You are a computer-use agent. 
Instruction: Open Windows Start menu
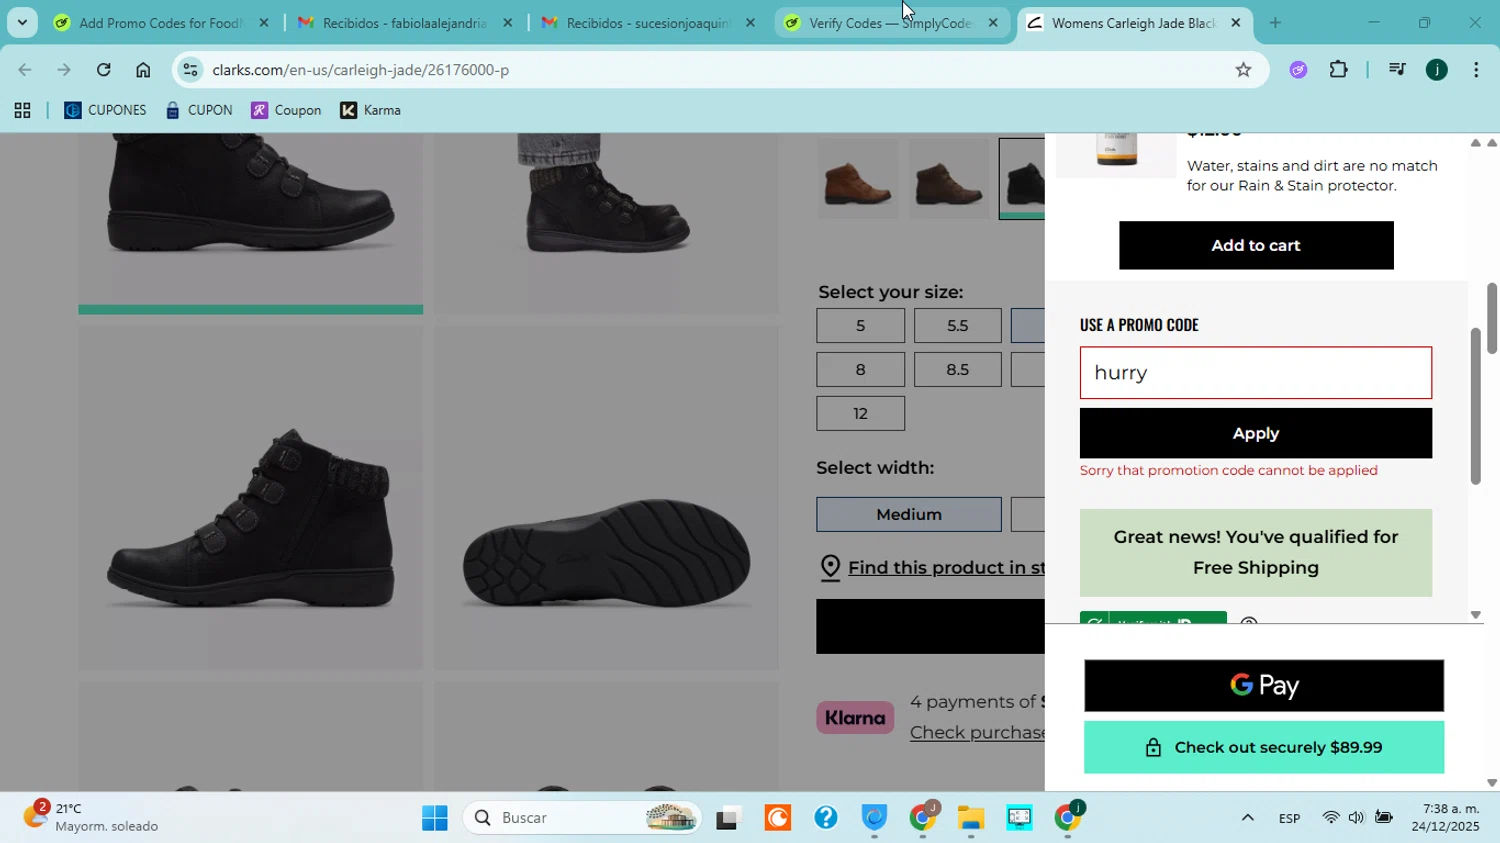click(435, 818)
